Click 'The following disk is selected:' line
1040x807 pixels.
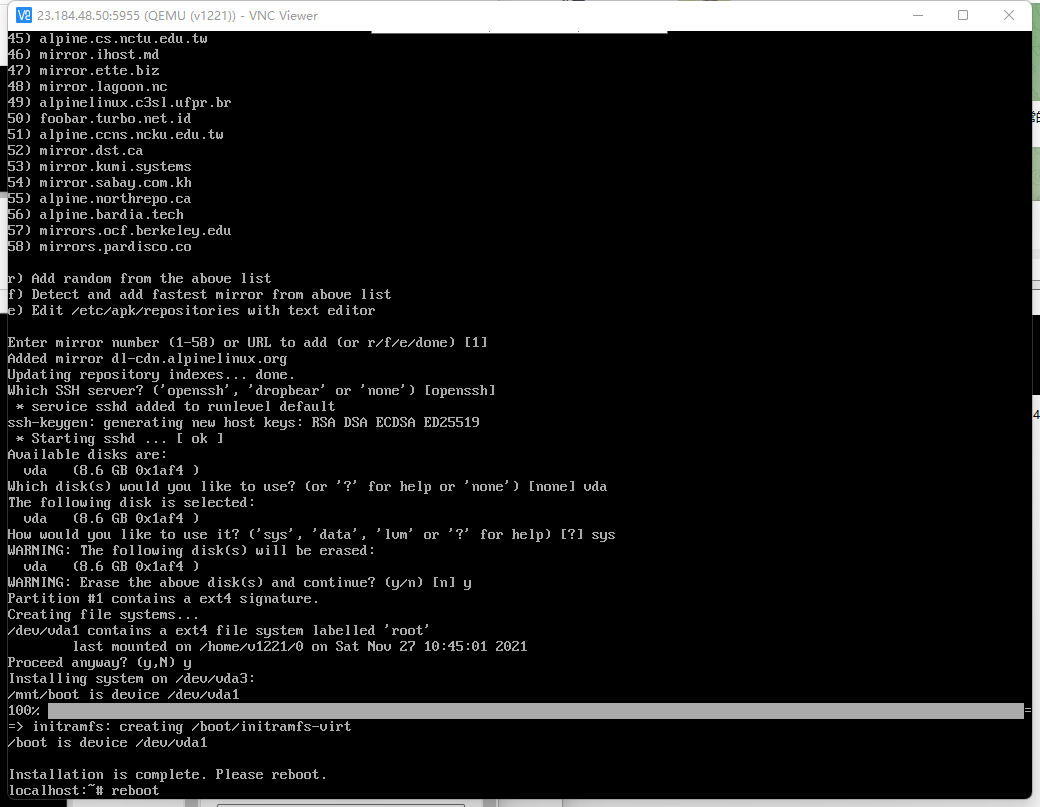(131, 503)
